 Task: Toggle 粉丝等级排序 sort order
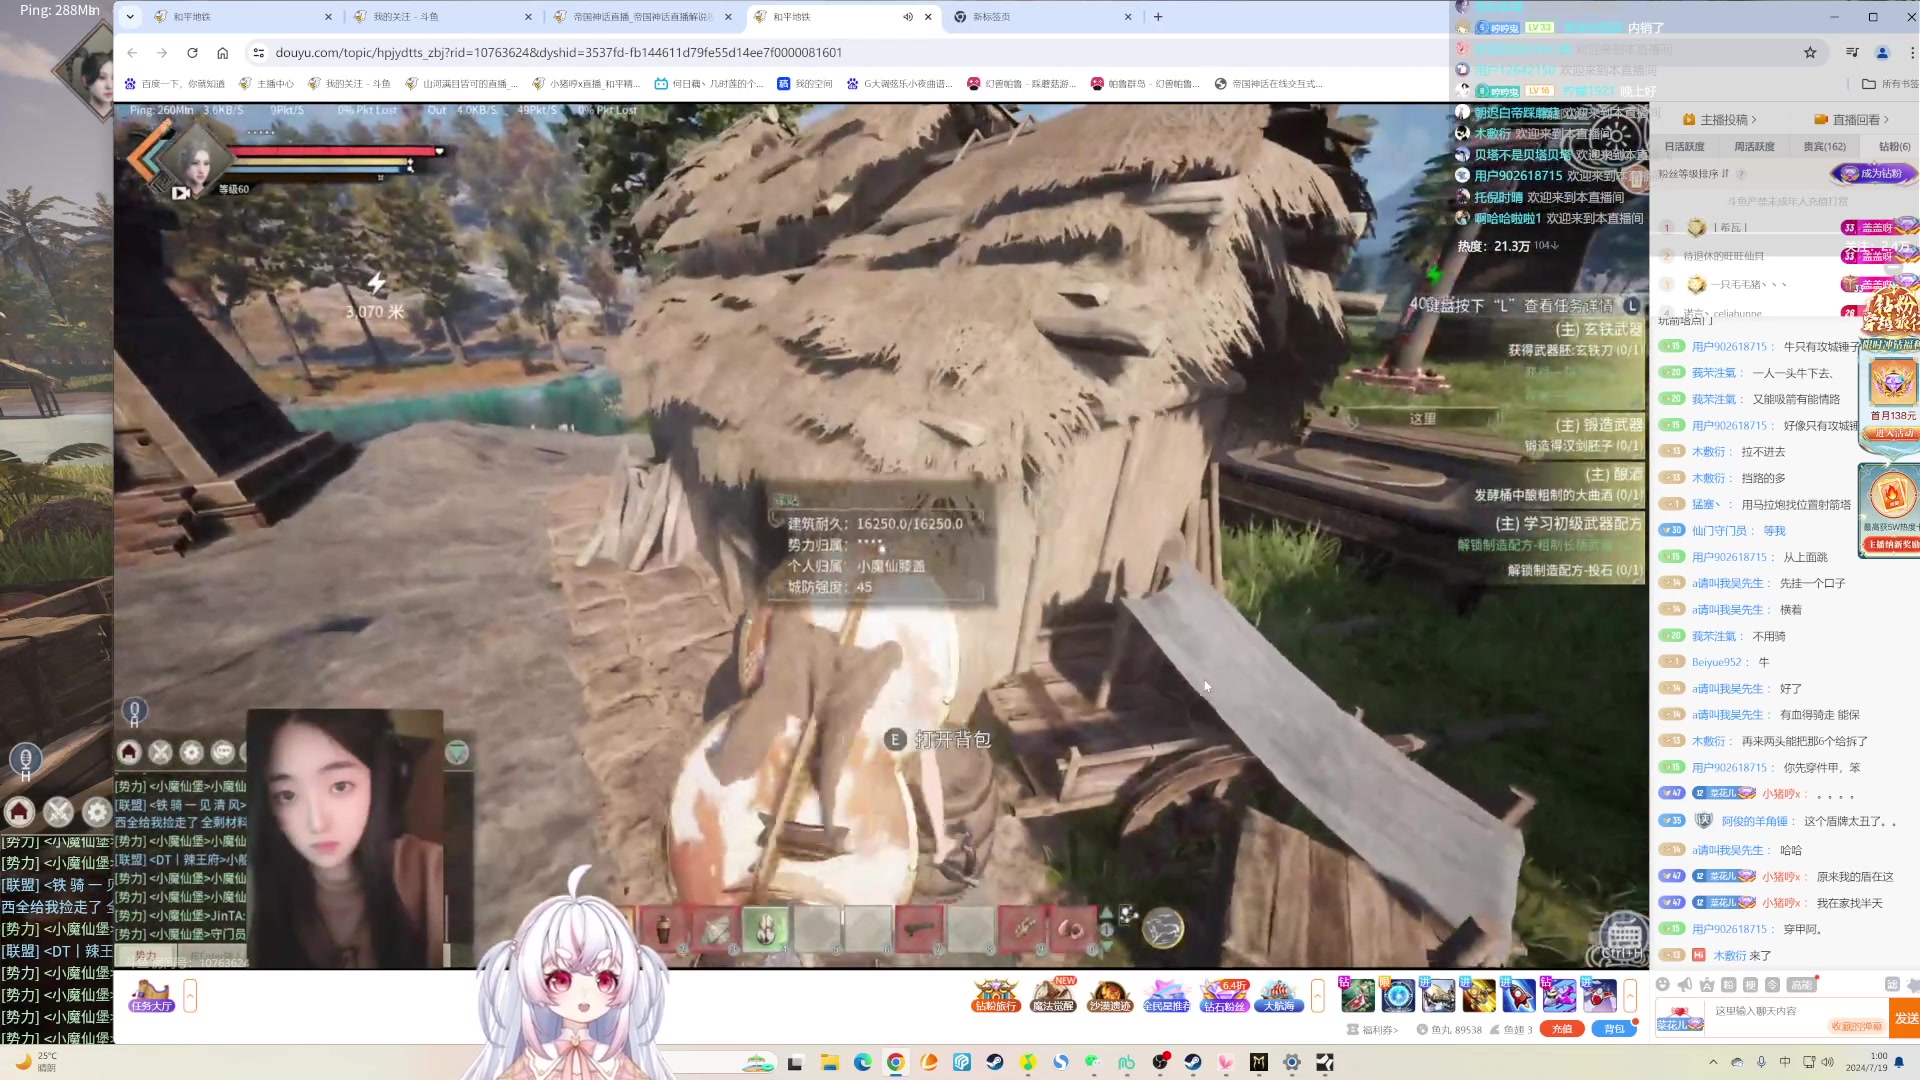point(1693,174)
